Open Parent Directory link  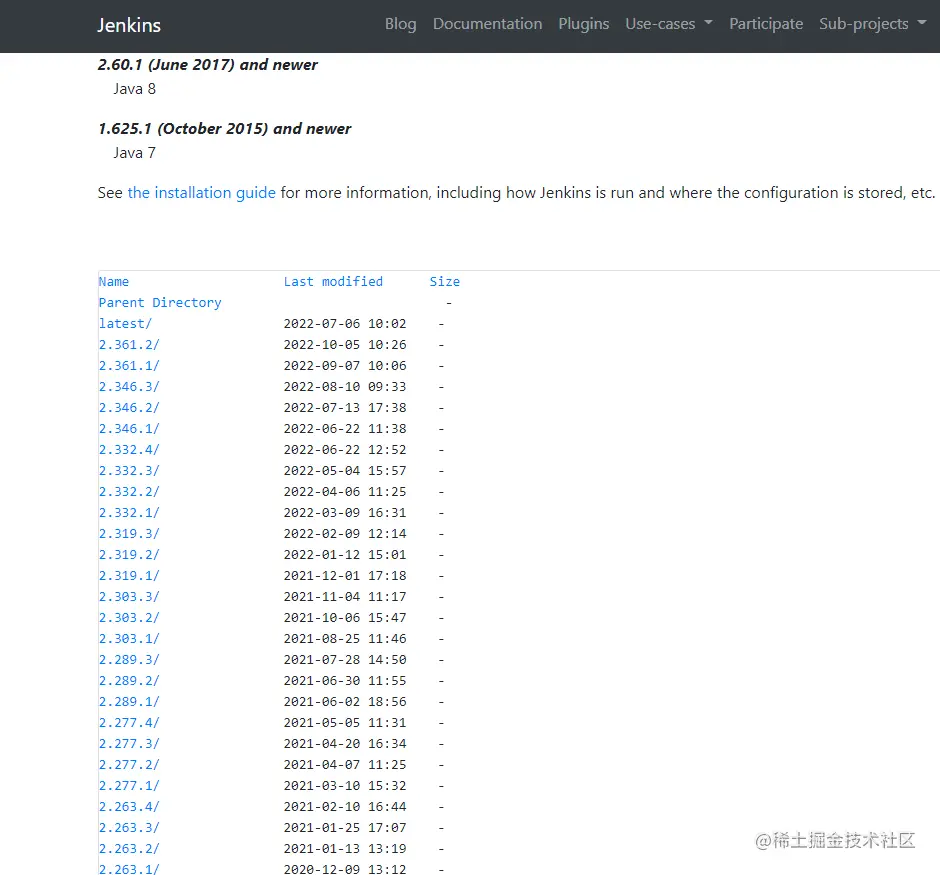click(160, 303)
